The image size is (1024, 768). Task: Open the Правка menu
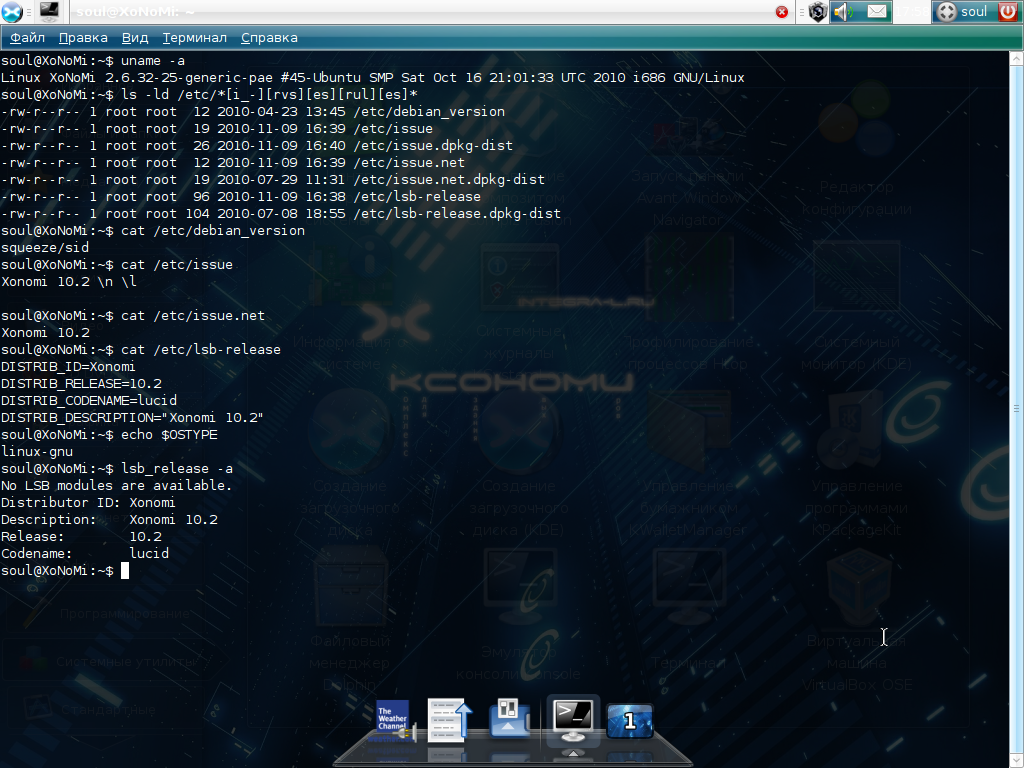tap(83, 38)
